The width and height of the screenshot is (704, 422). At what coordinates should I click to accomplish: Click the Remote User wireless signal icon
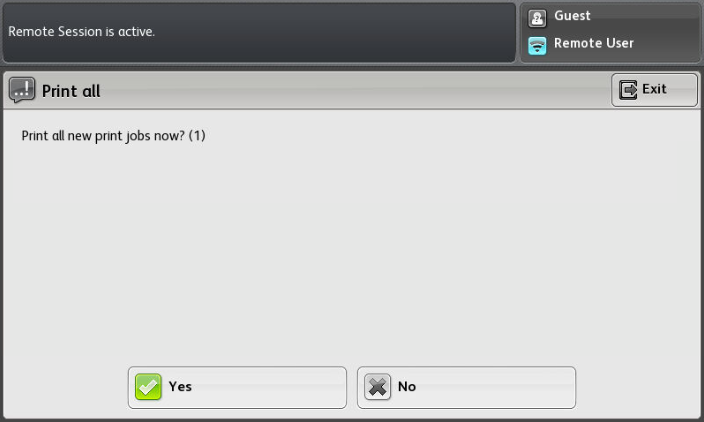[x=537, y=45]
